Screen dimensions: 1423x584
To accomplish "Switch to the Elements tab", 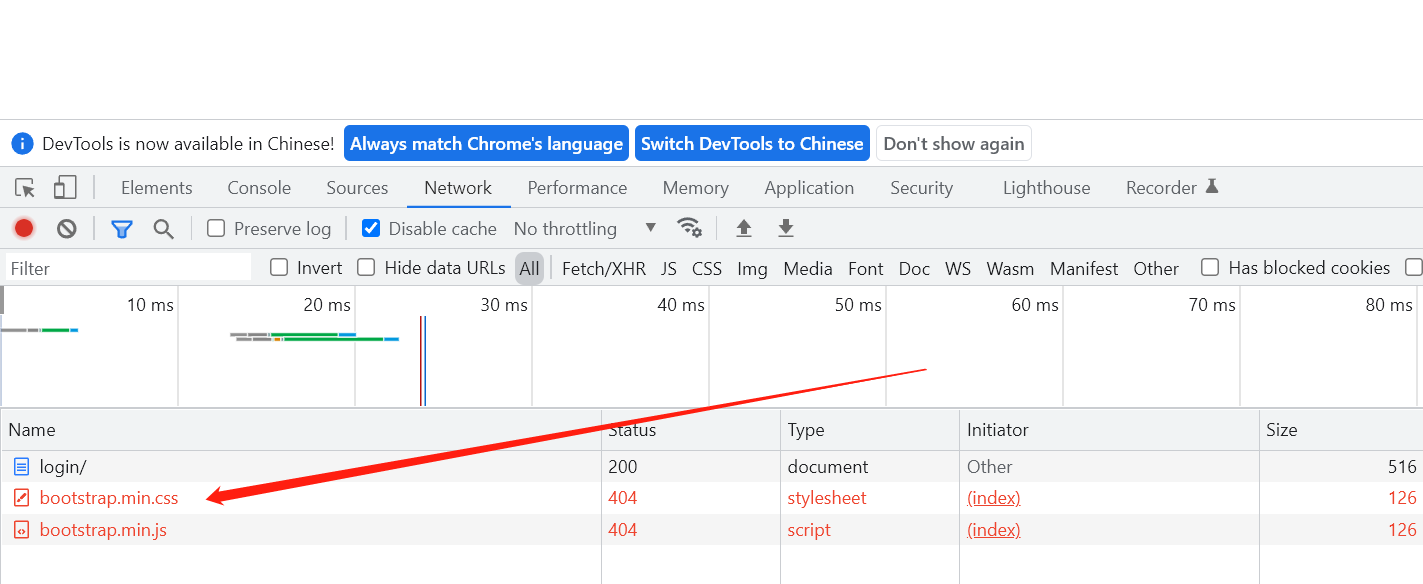I will tap(157, 188).
